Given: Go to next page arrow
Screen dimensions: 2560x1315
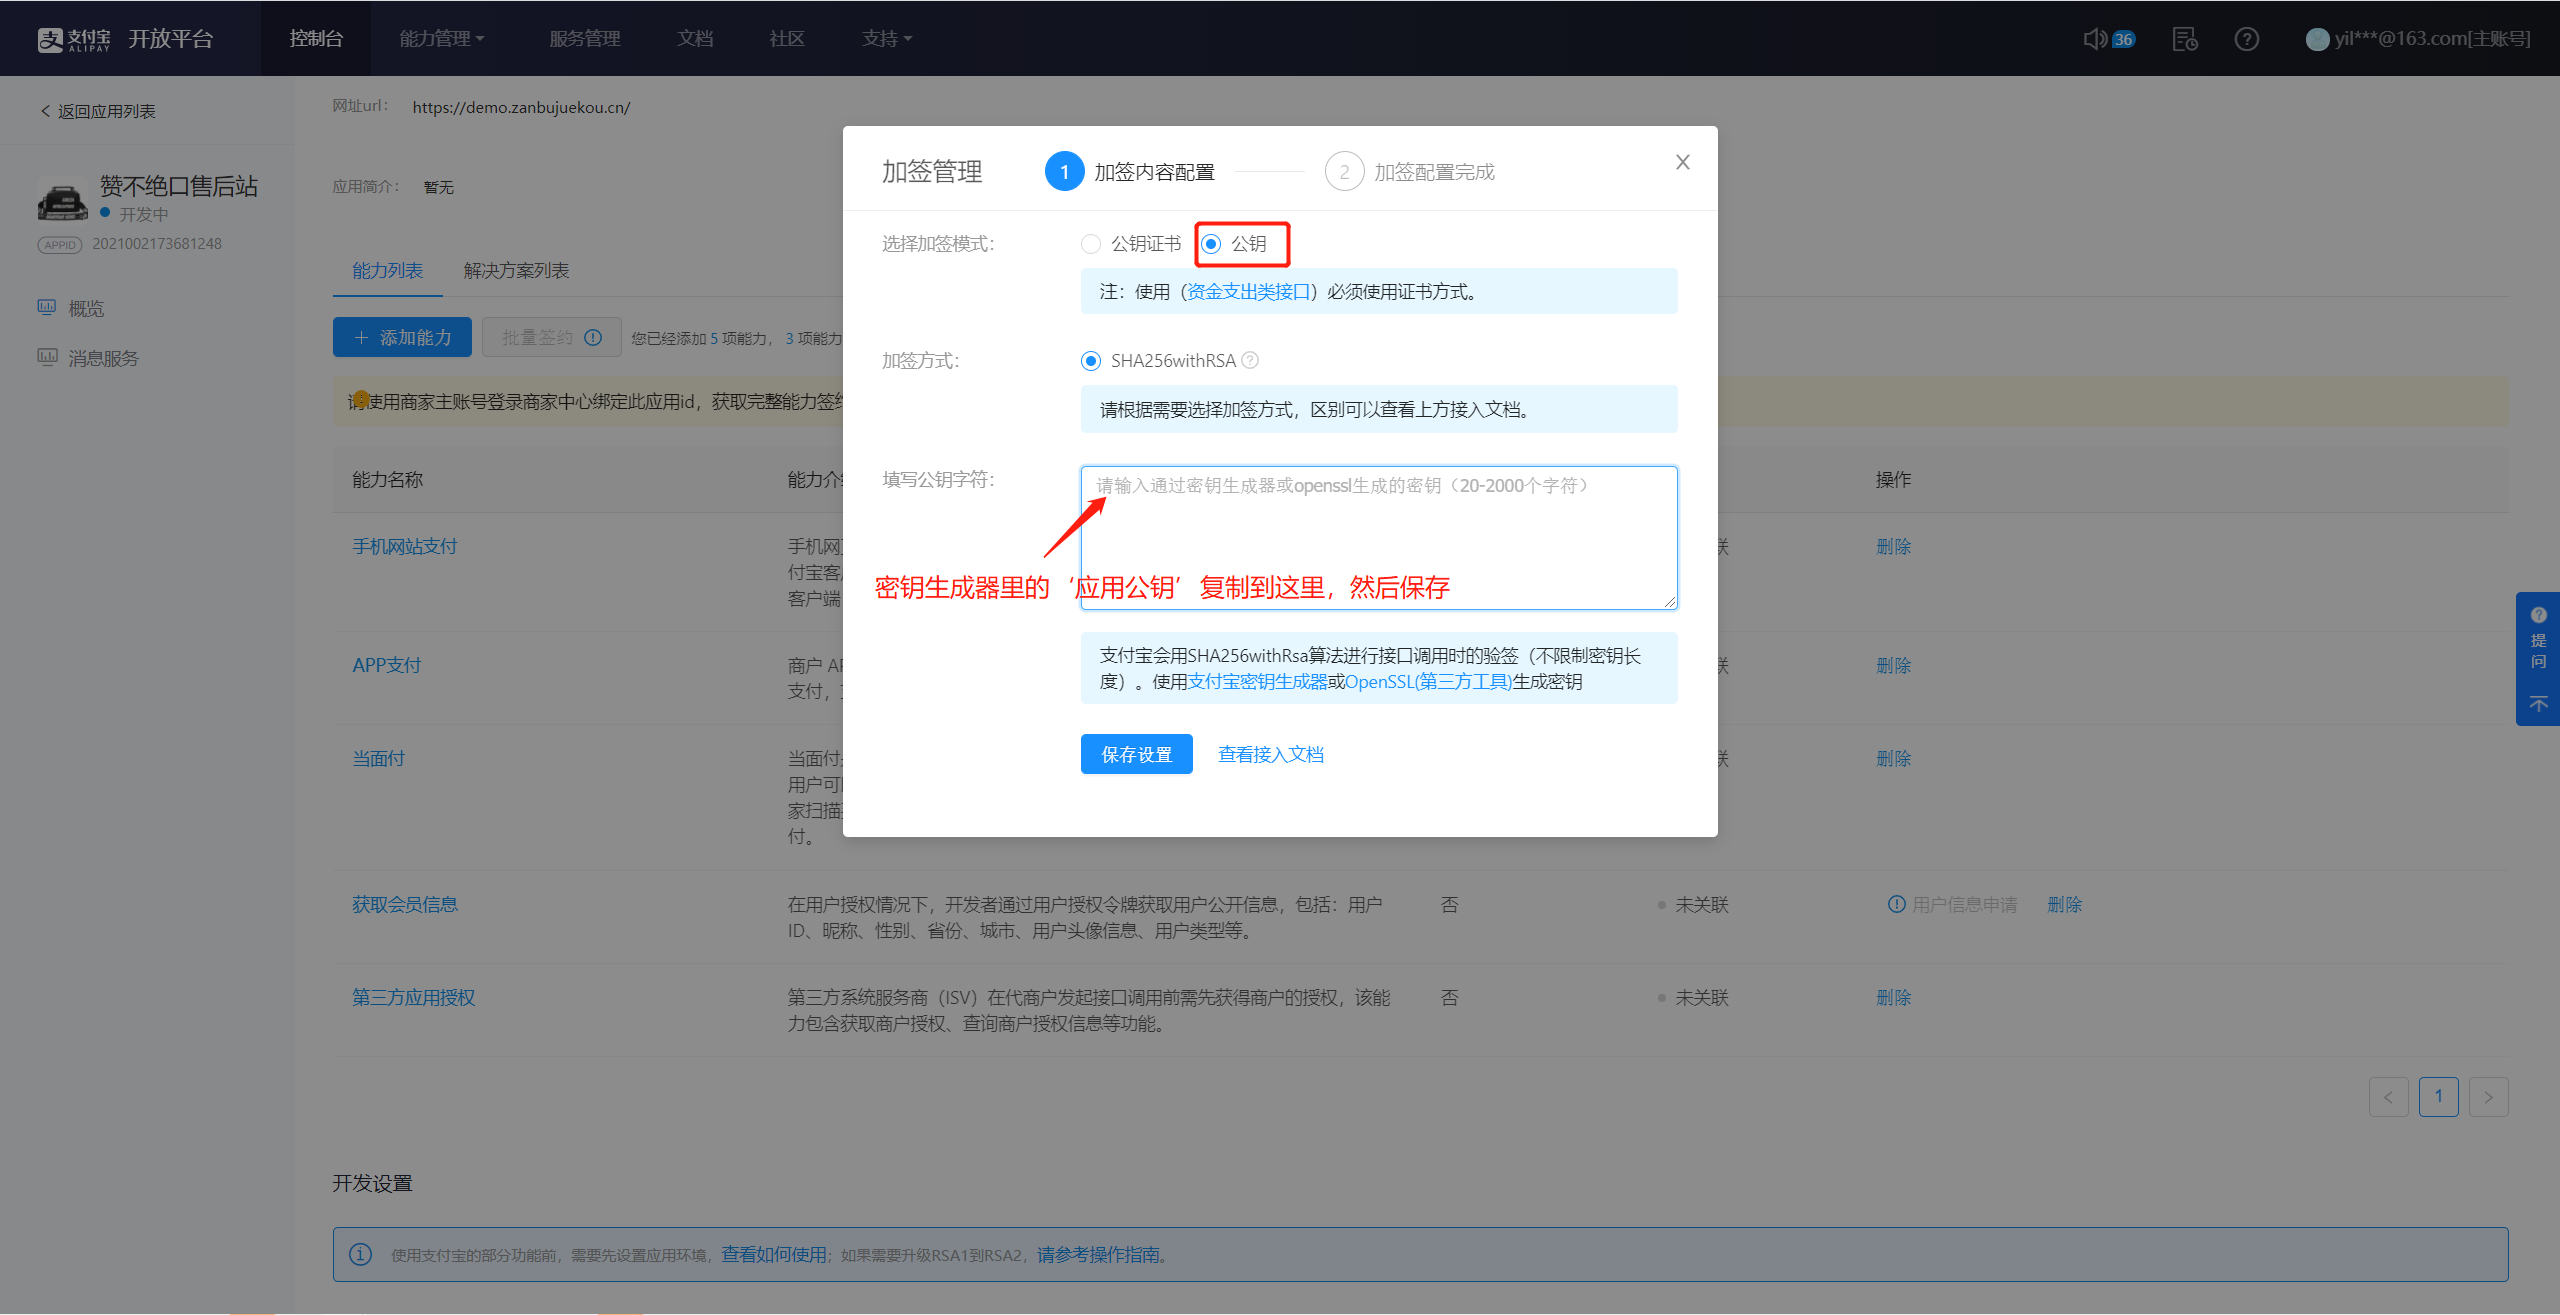Looking at the screenshot, I should tap(2488, 1097).
